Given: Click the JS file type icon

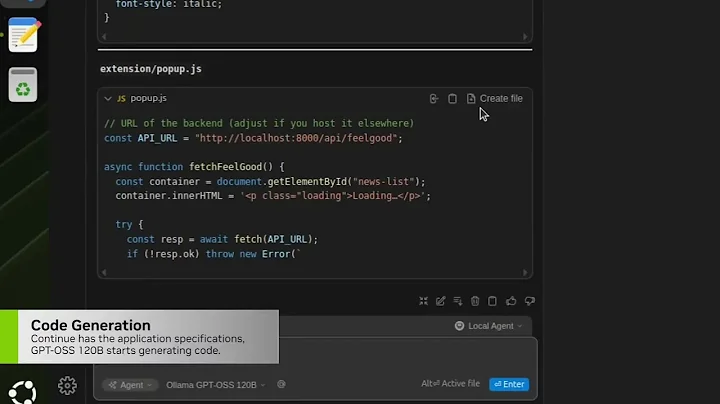Looking at the screenshot, I should (x=121, y=98).
